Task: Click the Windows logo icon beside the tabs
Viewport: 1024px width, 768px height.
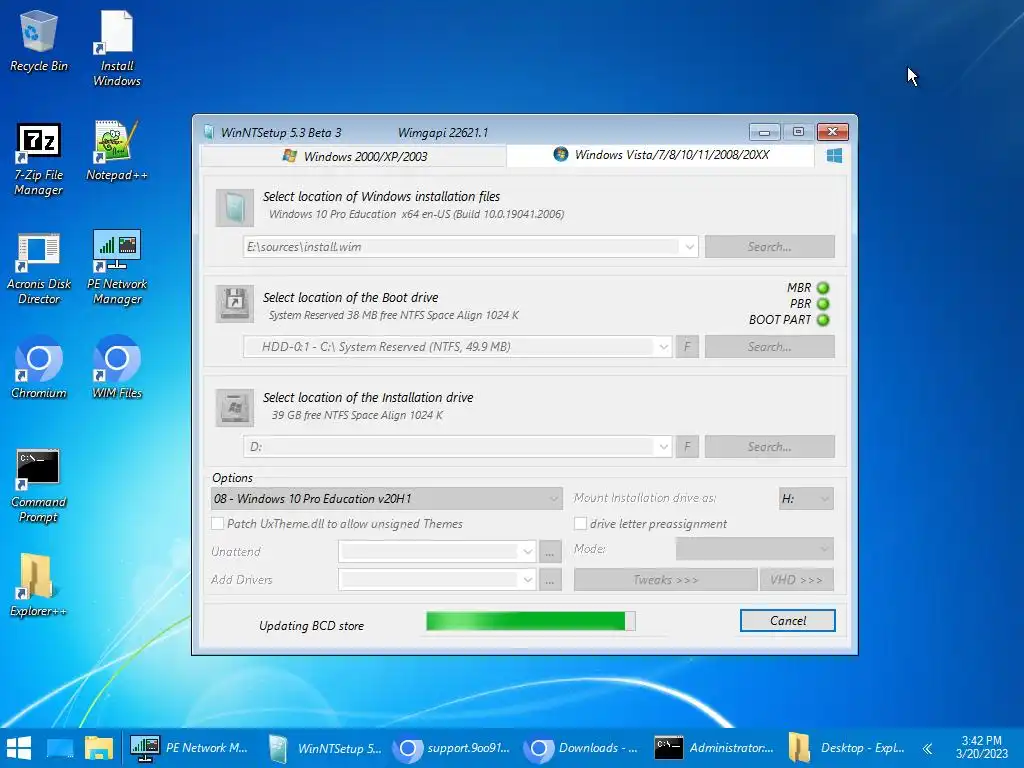Action: click(x=834, y=155)
